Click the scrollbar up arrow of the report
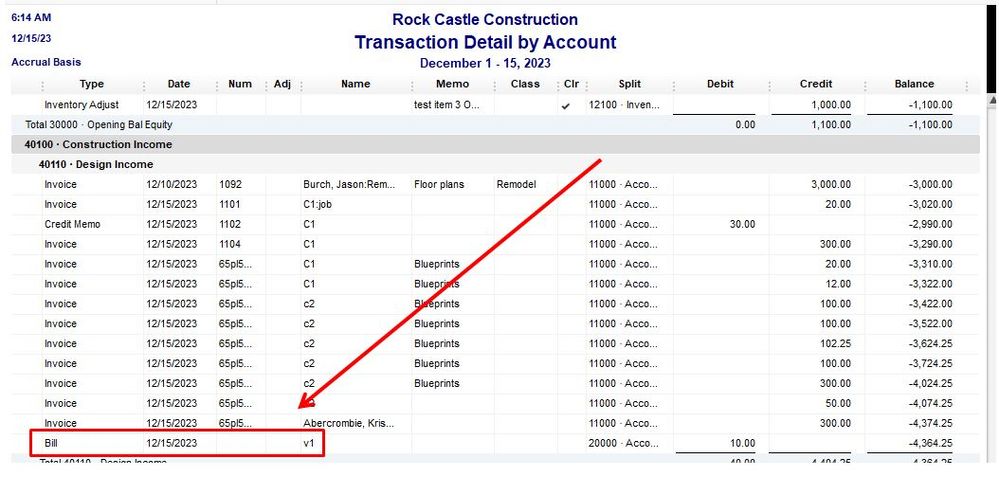This screenshot has width=999, height=481. pyautogui.click(x=993, y=100)
